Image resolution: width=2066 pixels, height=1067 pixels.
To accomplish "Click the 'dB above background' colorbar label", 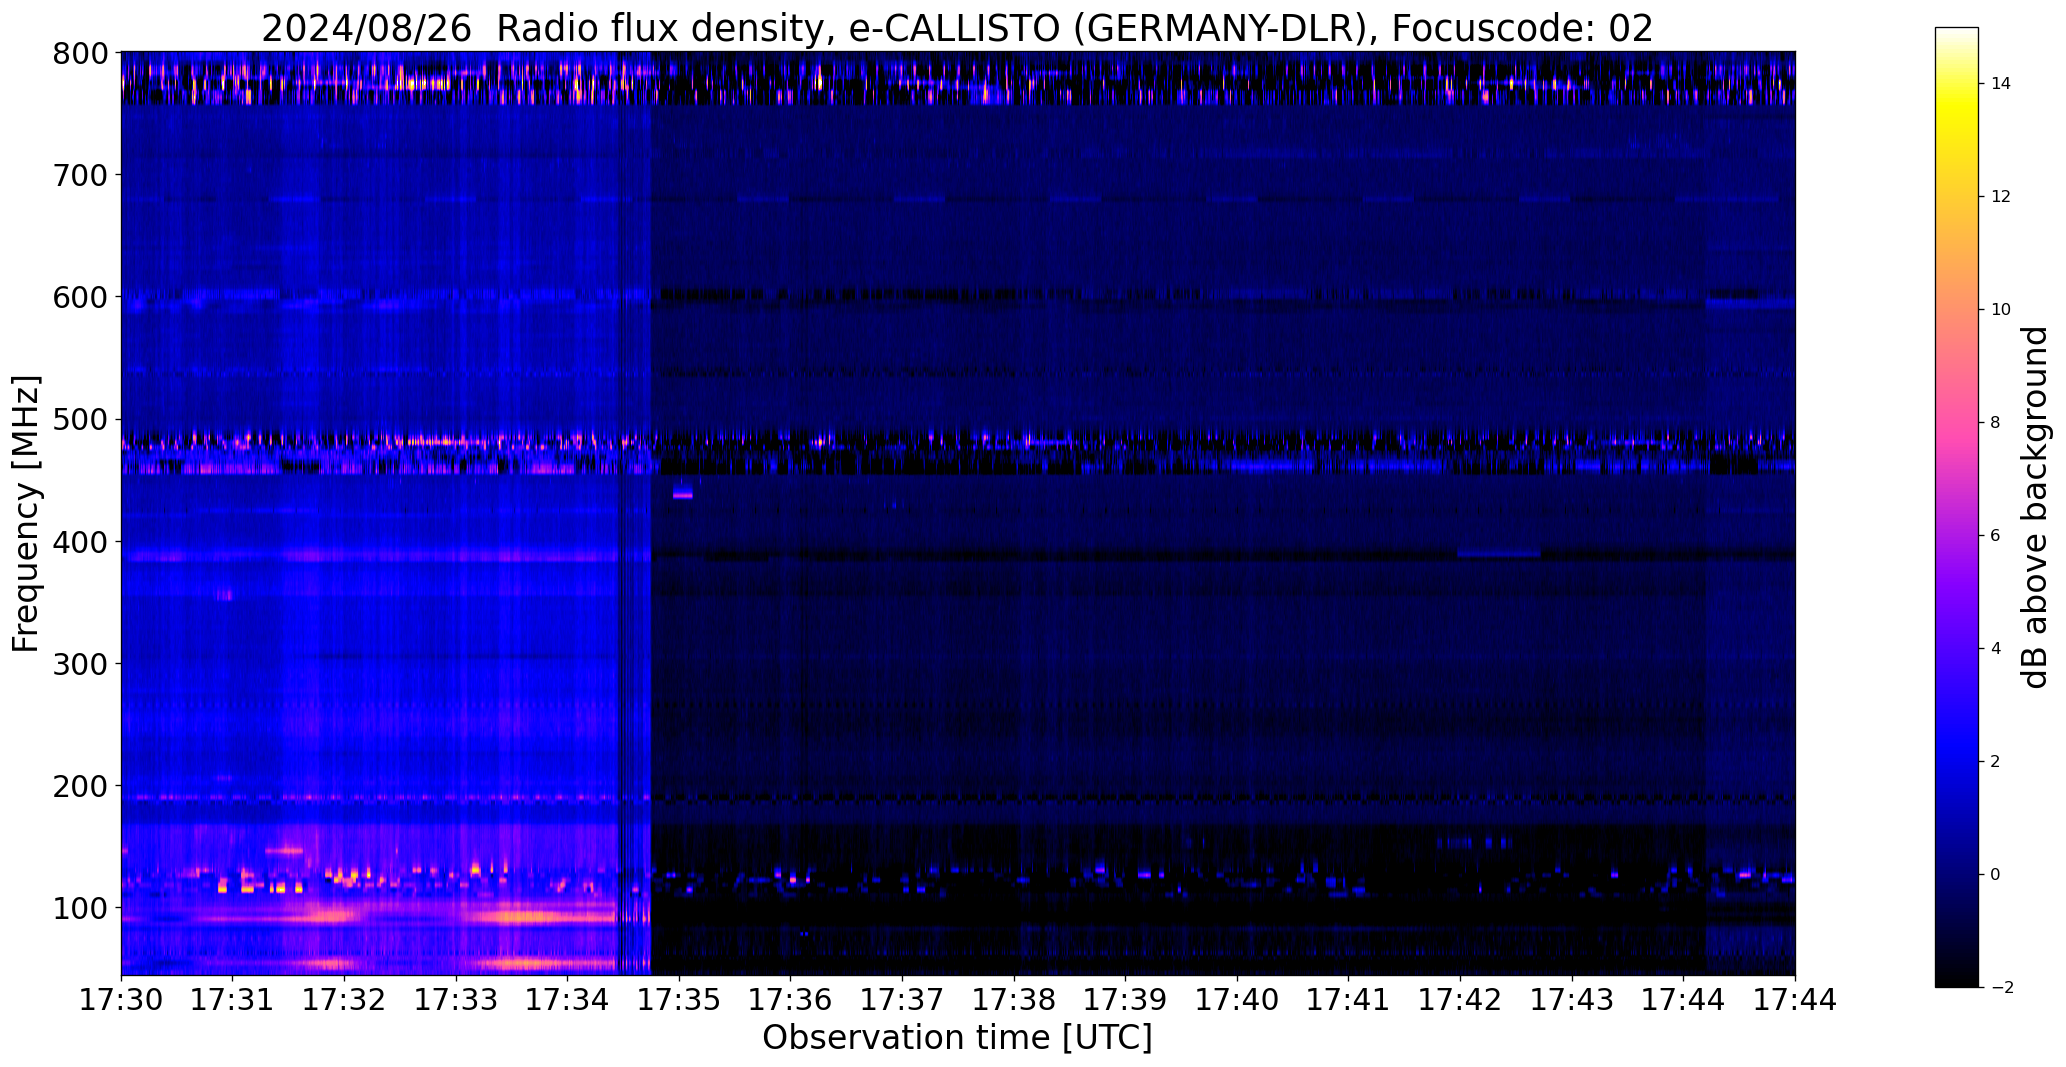I will point(2035,507).
